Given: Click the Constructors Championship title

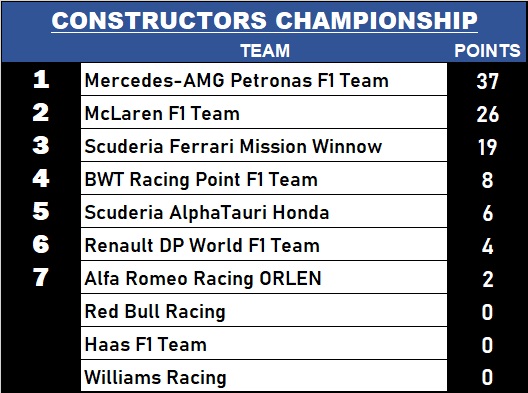Looking at the screenshot, I should point(264,21).
